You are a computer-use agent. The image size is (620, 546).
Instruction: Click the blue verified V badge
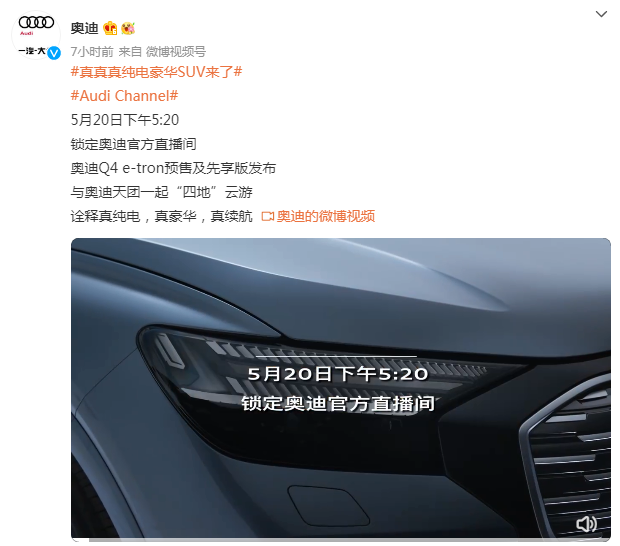54,53
